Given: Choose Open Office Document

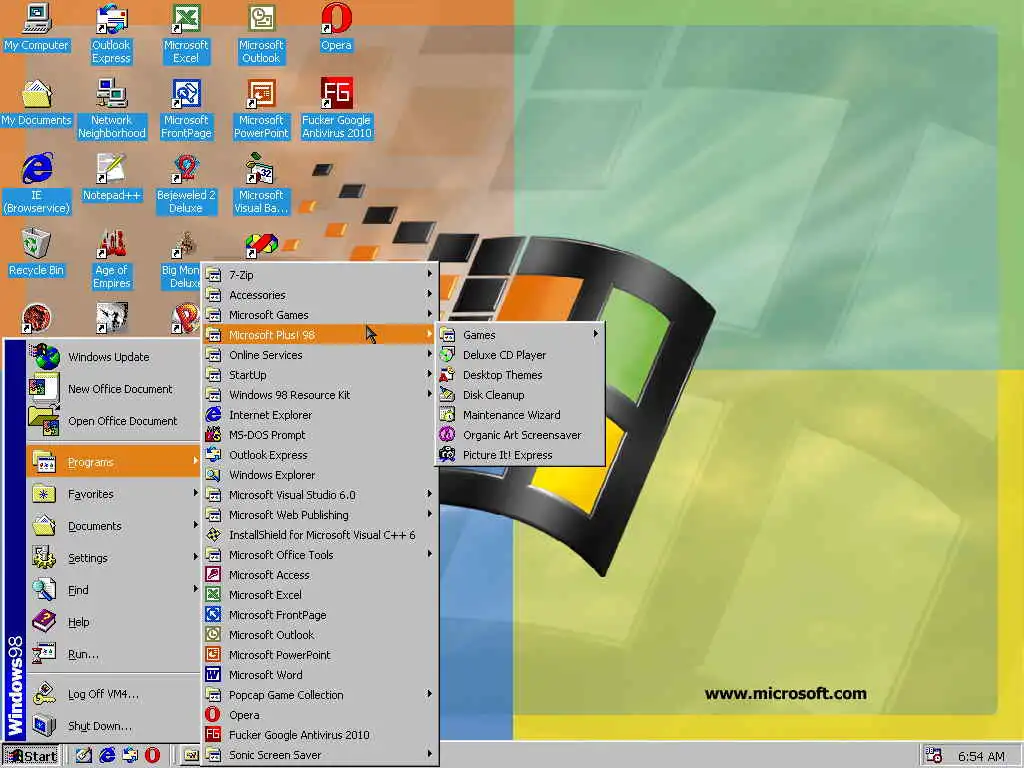Looking at the screenshot, I should click(x=113, y=421).
